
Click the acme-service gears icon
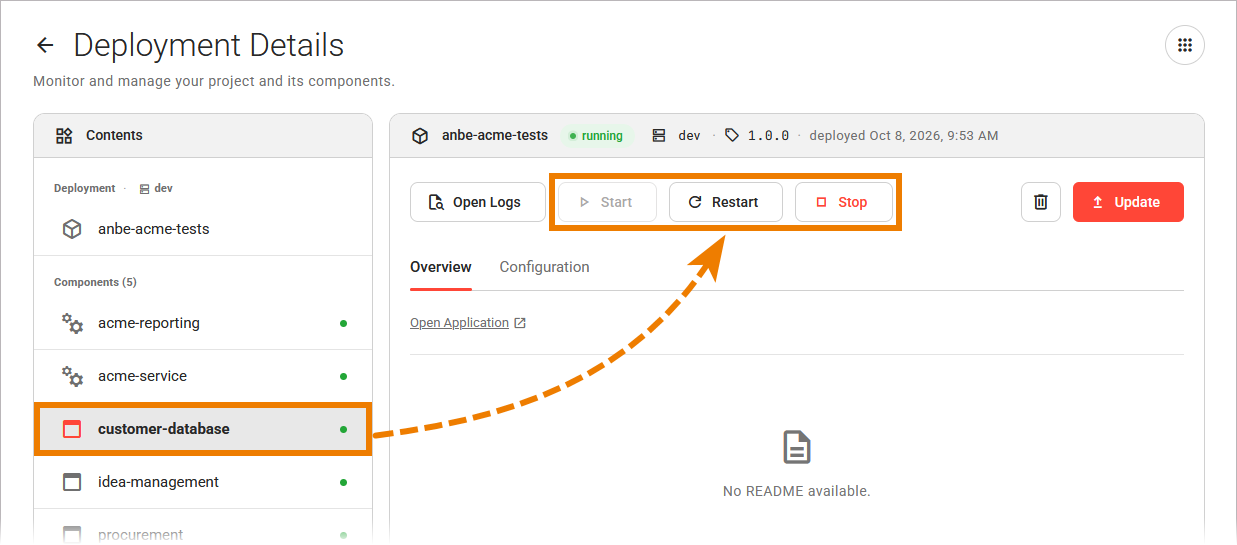[72, 376]
